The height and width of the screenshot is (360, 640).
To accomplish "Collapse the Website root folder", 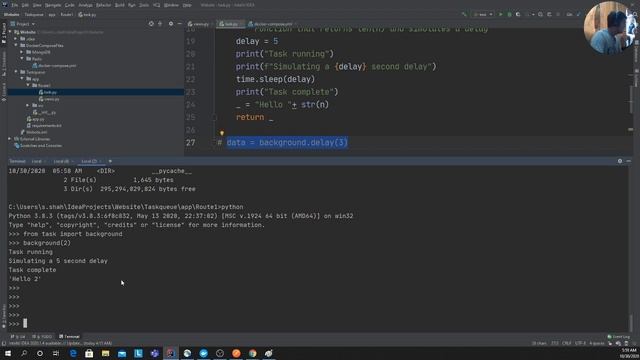I will 11,32.
